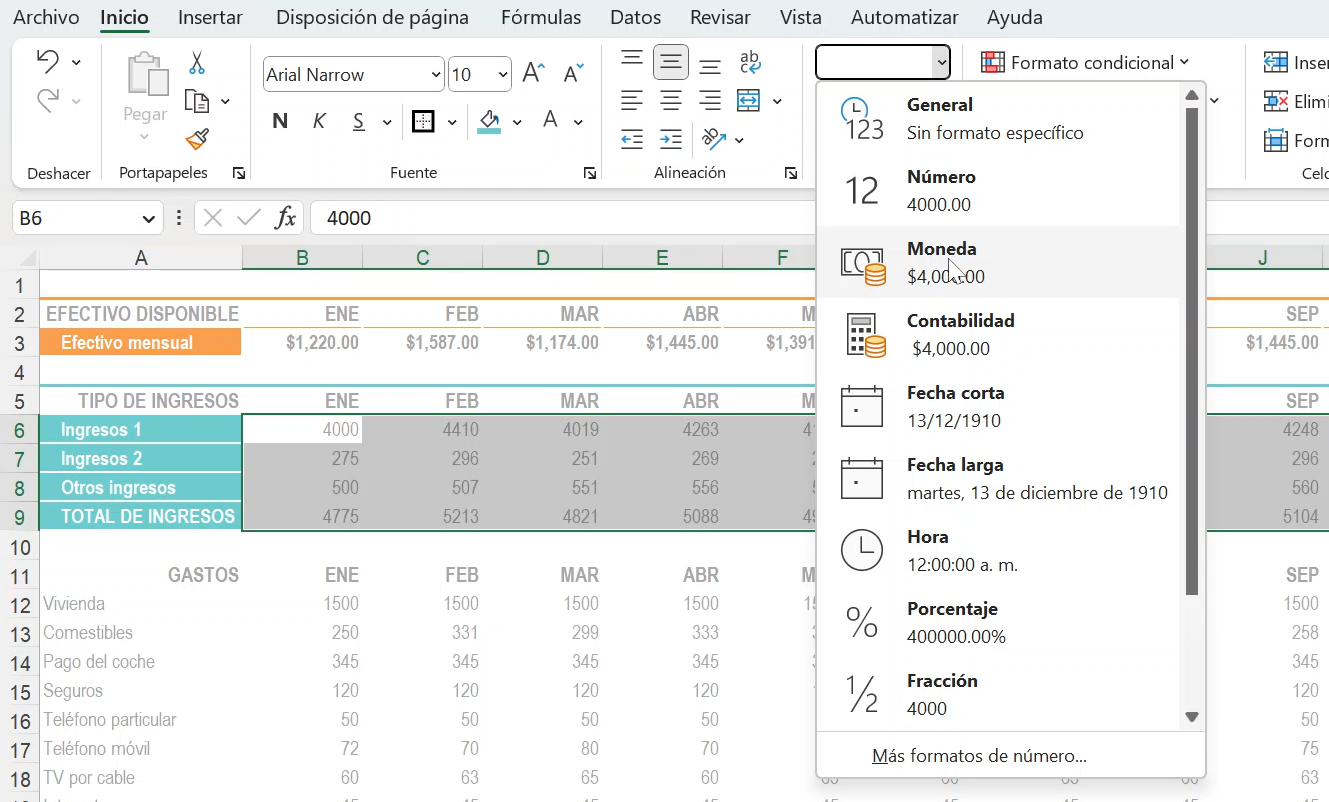The image size is (1329, 802).
Task: Click the decrease indent icon
Action: tap(631, 140)
